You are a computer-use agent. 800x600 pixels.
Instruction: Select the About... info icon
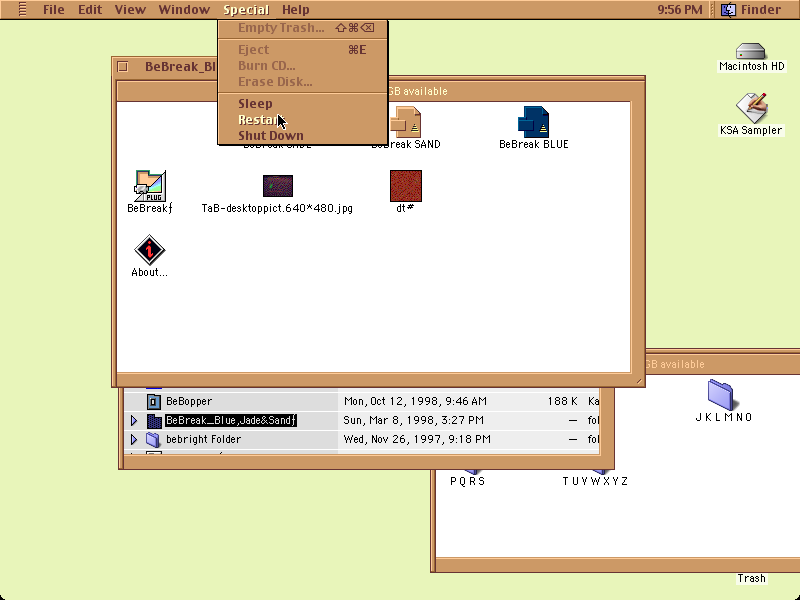click(x=149, y=250)
